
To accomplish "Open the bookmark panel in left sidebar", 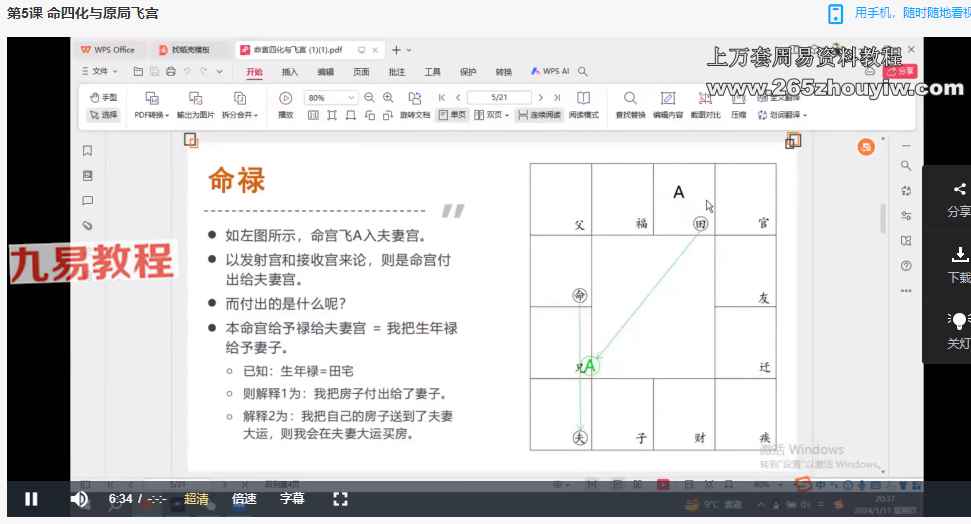I will click(x=88, y=151).
